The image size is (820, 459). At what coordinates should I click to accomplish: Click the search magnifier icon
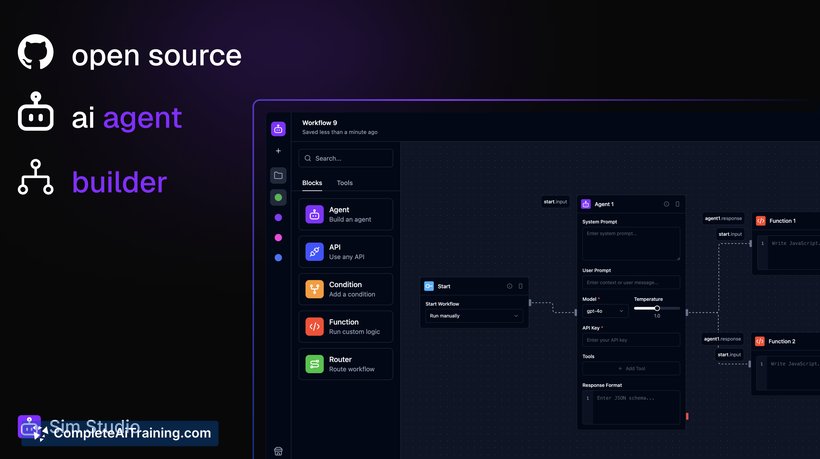308,158
